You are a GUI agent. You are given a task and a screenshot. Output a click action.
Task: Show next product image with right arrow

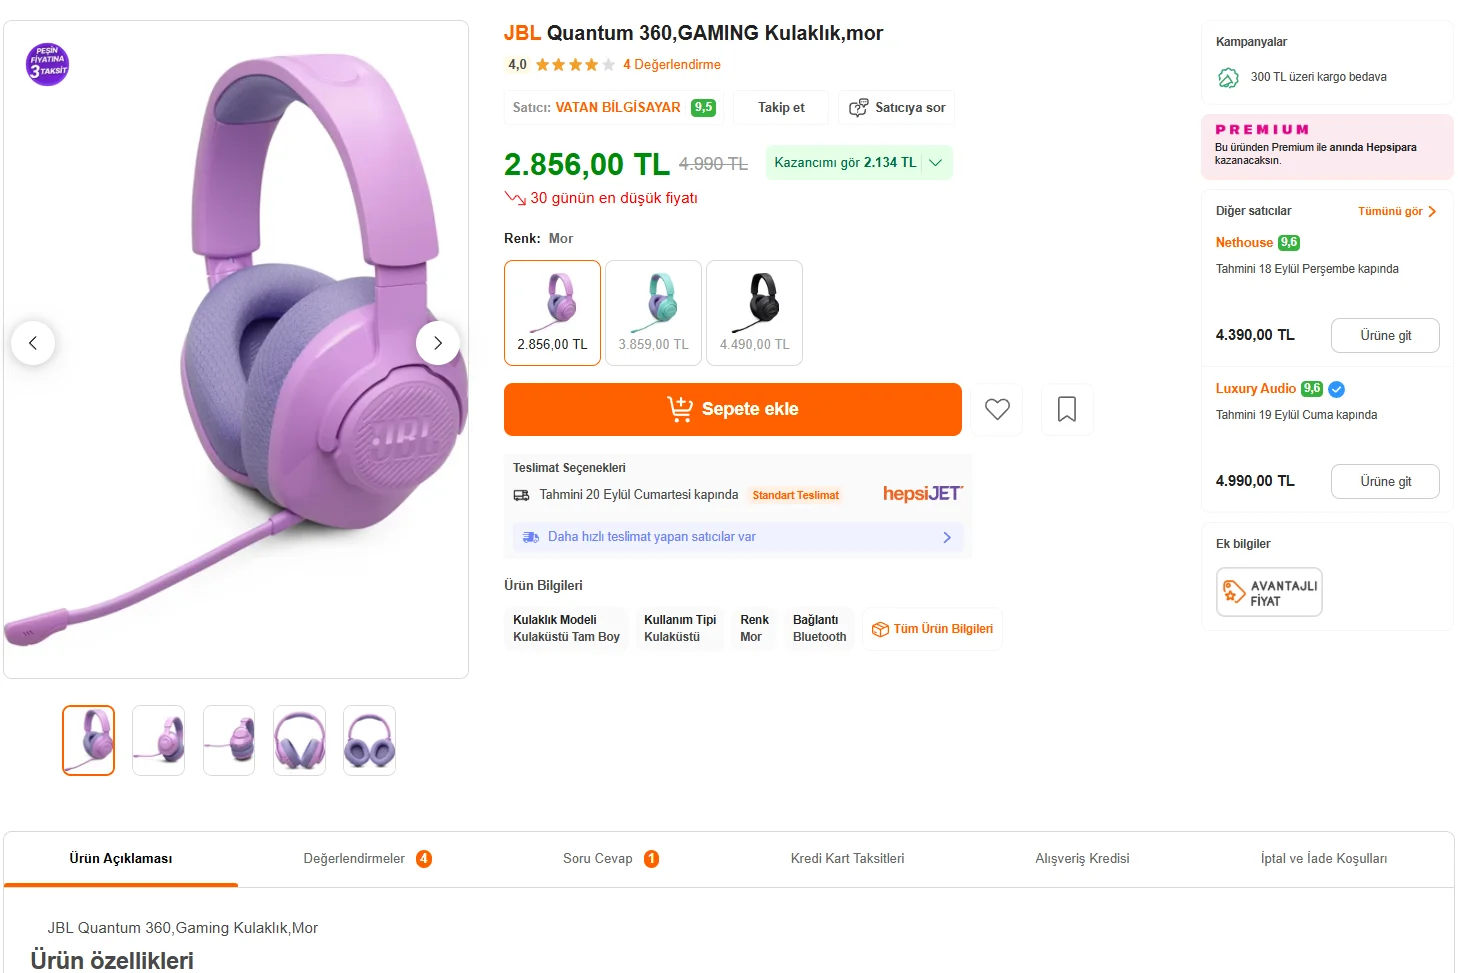pyautogui.click(x=437, y=343)
